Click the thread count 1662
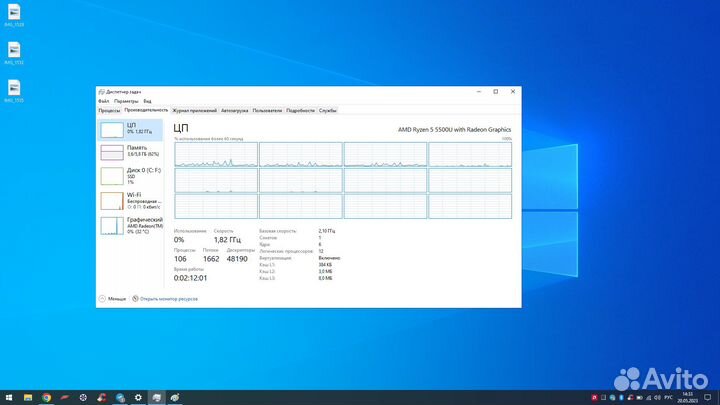Image resolution: width=720 pixels, height=405 pixels. tap(211, 259)
